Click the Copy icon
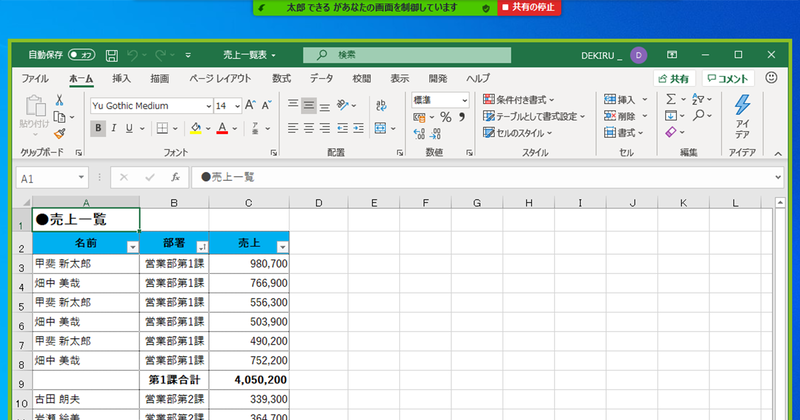The image size is (800, 420). point(60,117)
